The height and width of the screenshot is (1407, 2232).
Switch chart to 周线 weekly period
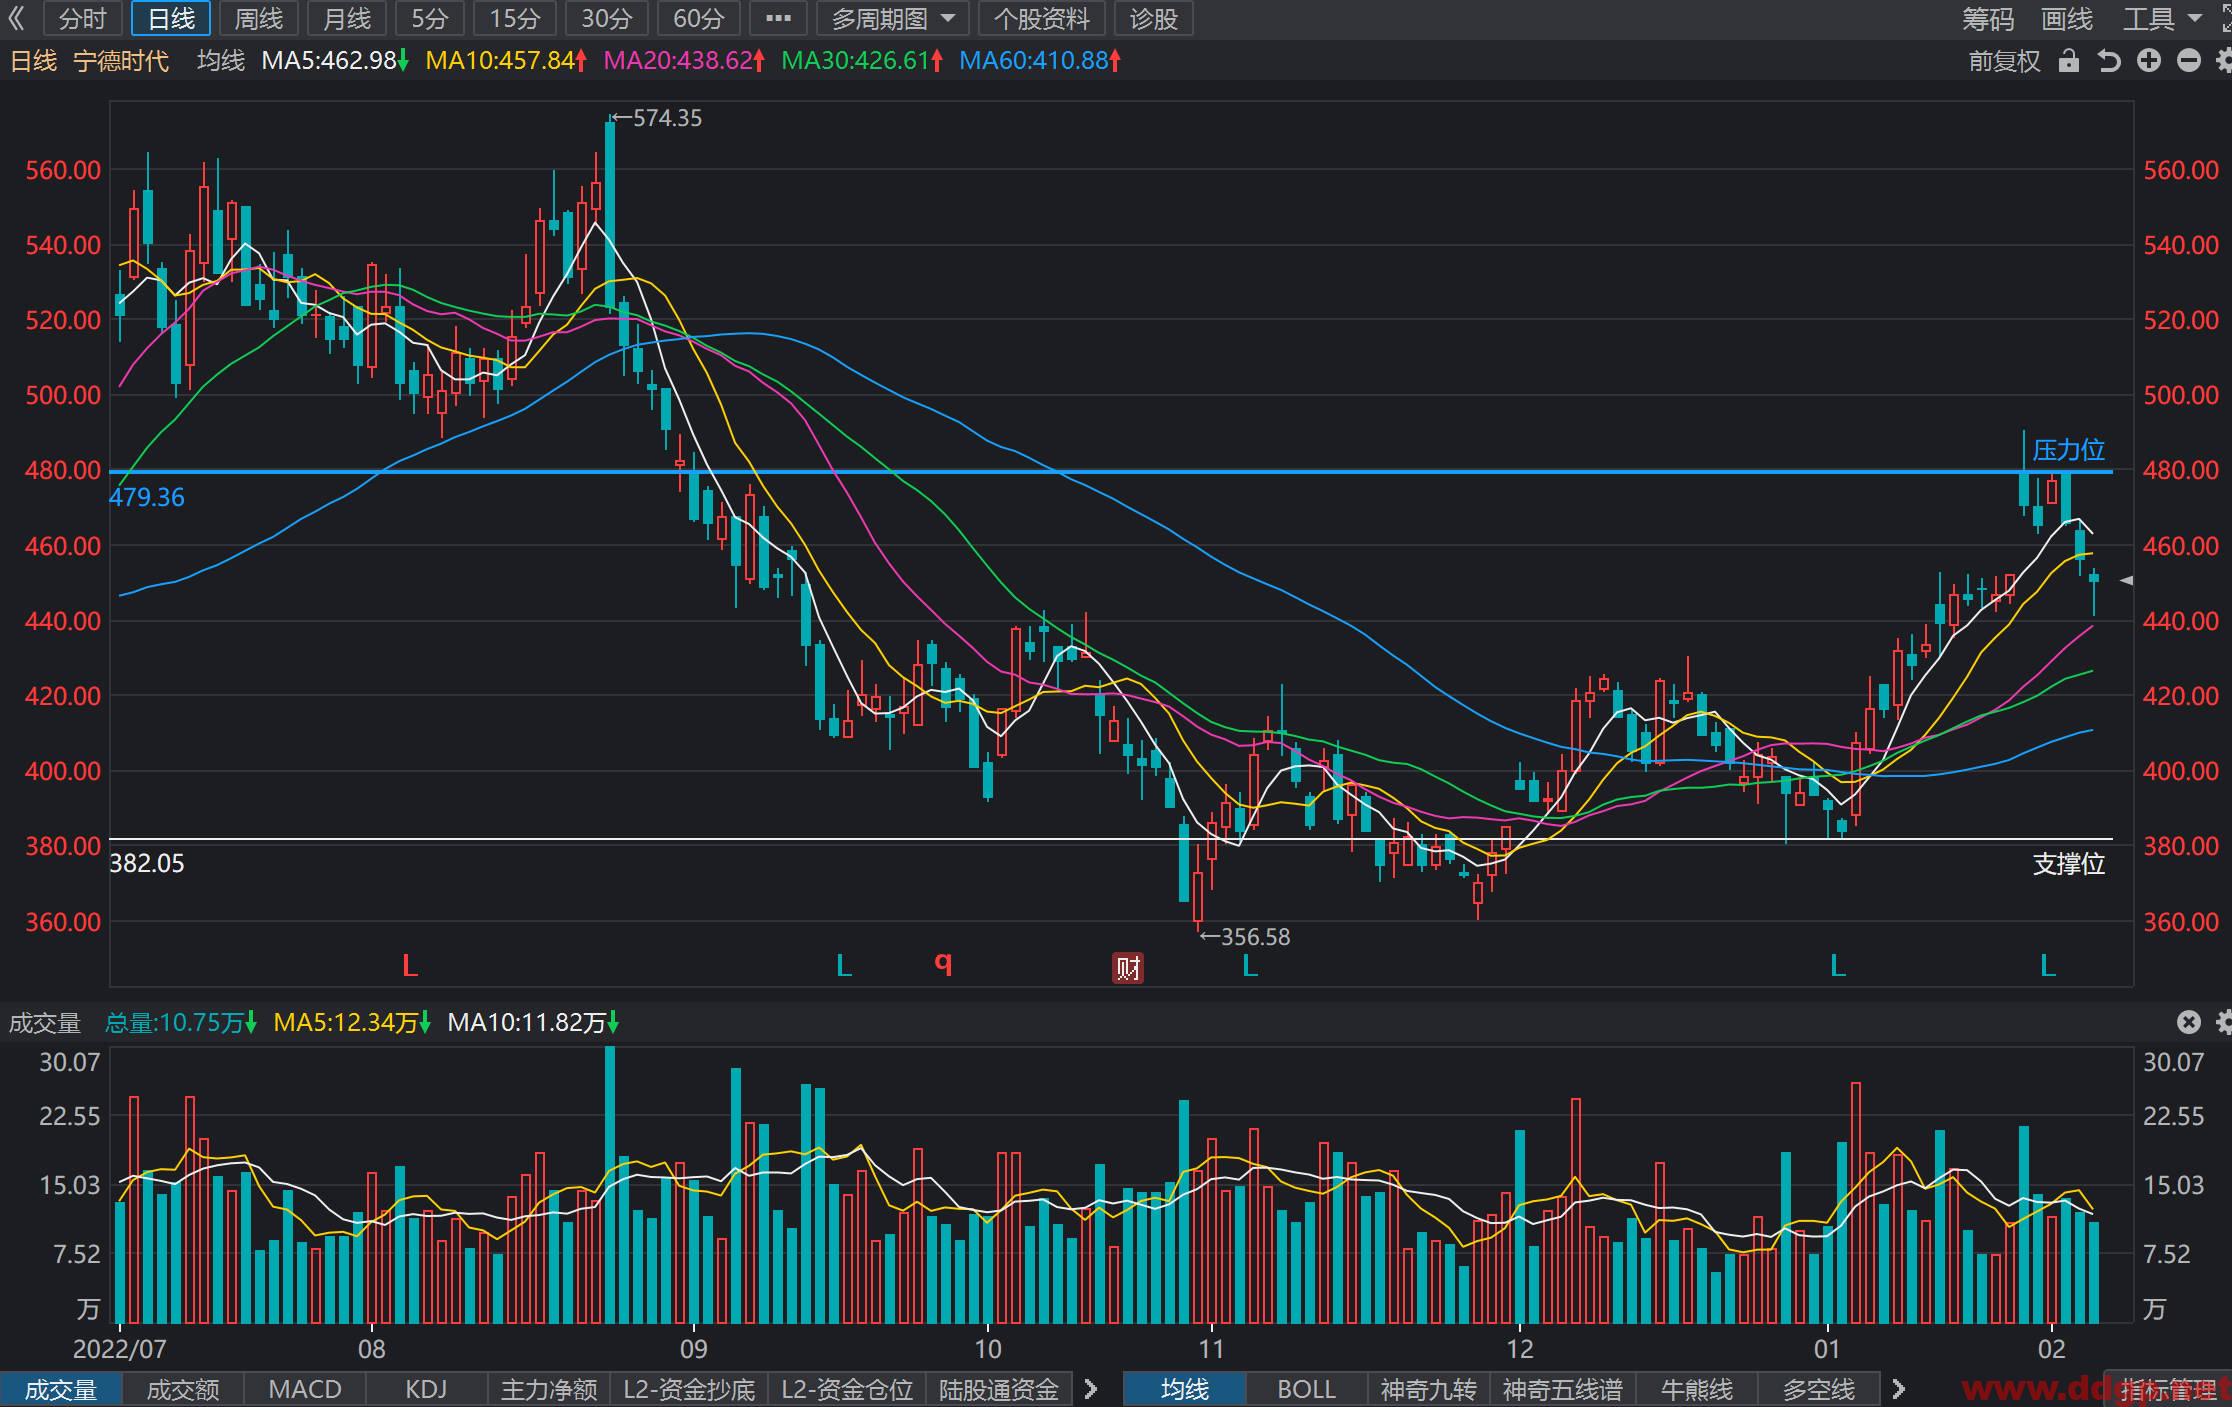(x=258, y=18)
